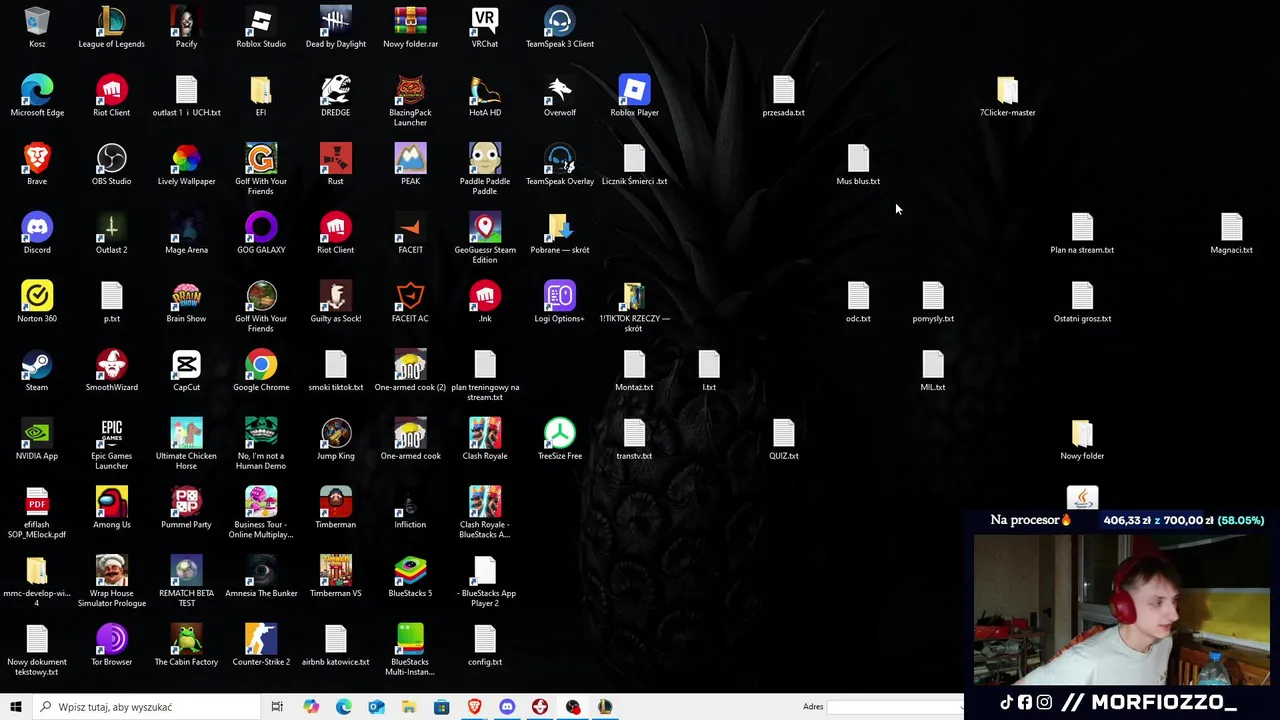Focus the taskbar search box

click(146, 707)
